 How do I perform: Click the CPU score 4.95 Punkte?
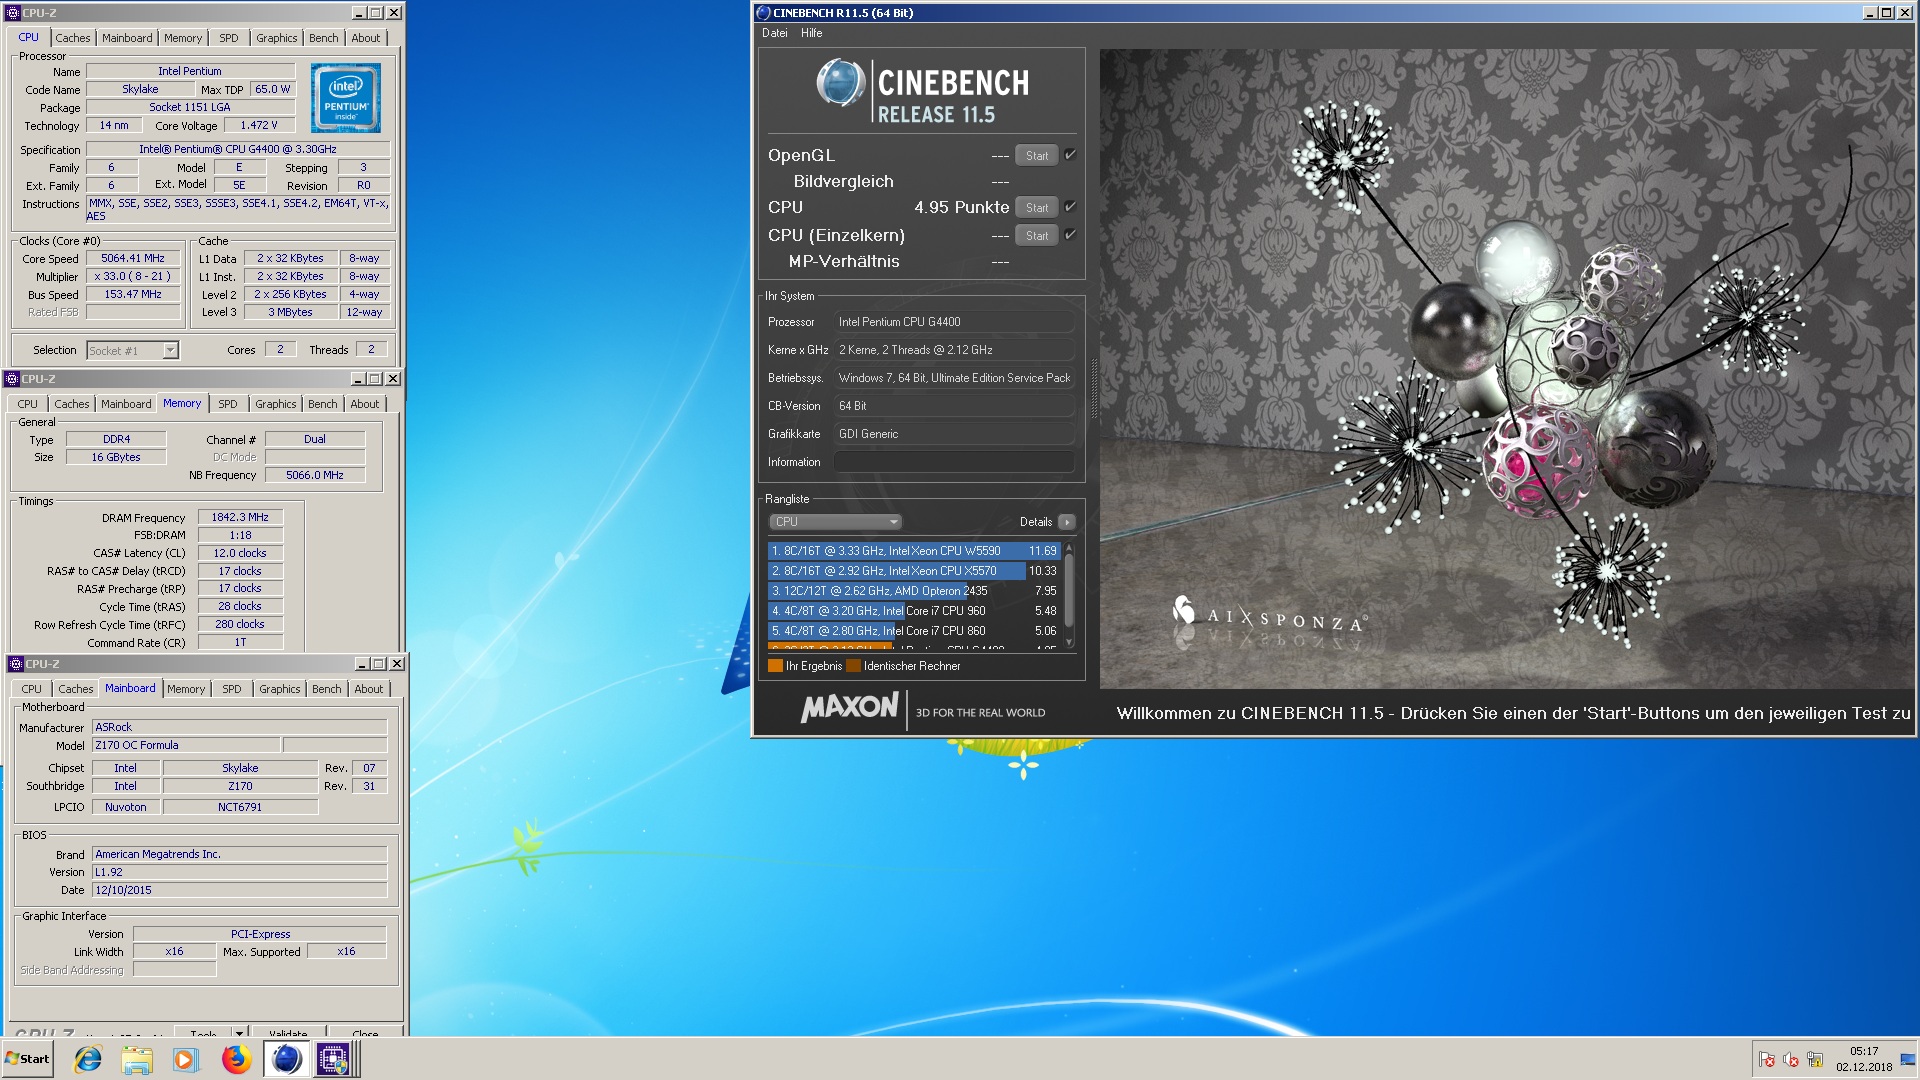pyautogui.click(x=961, y=207)
